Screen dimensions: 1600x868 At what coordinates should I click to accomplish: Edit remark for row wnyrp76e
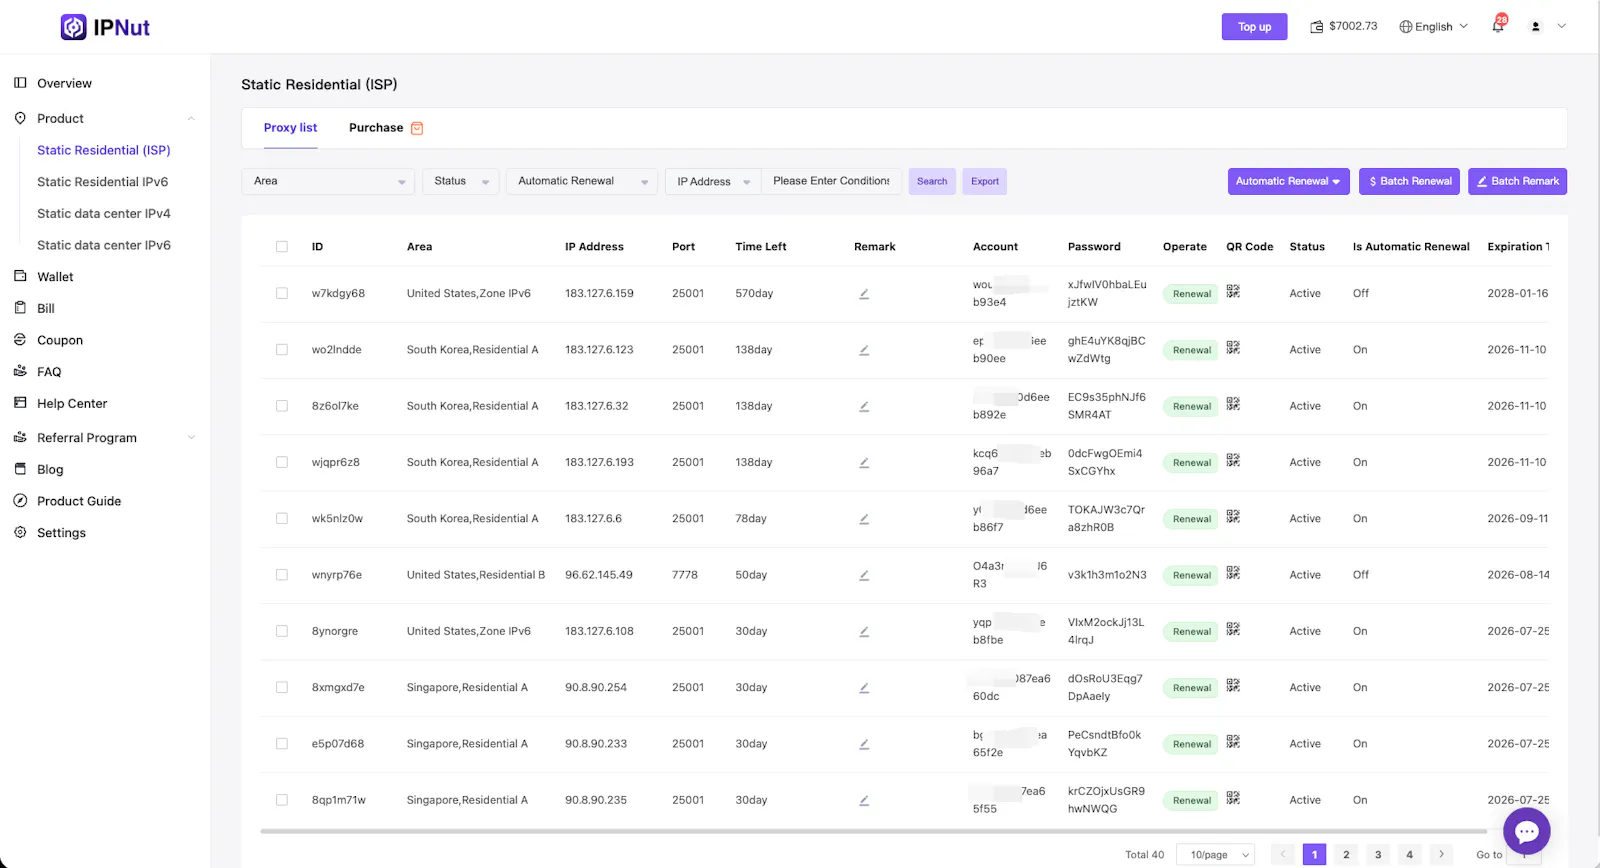(x=864, y=575)
